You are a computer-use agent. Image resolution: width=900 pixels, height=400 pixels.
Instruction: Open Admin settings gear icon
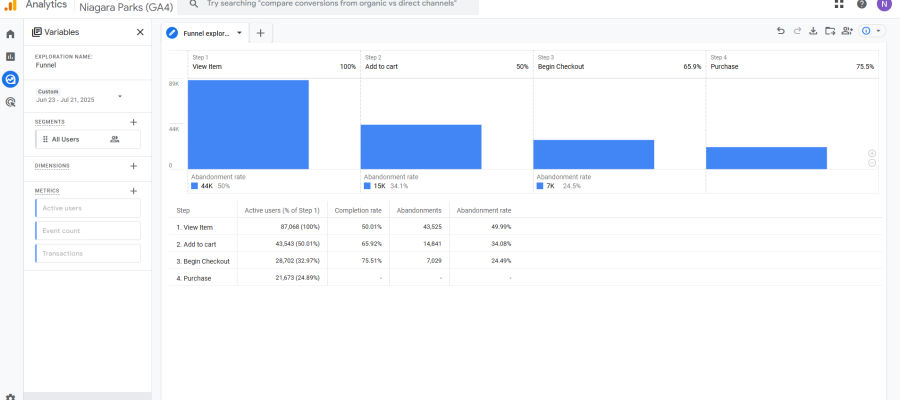coord(10,397)
